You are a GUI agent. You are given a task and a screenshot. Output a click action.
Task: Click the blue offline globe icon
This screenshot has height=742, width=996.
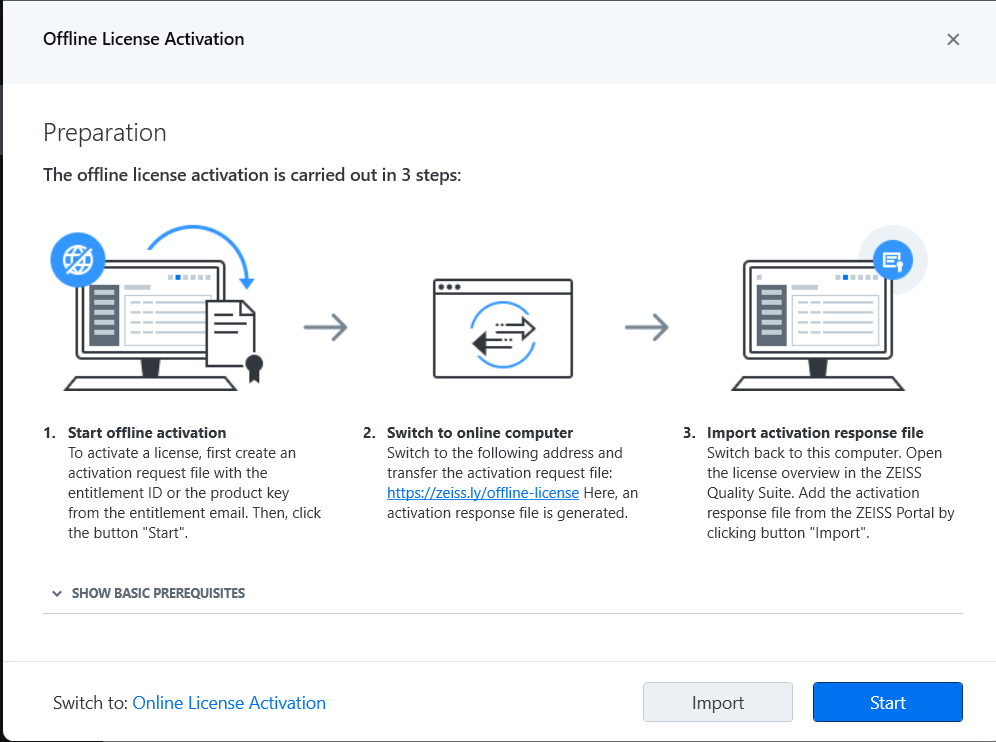pos(78,259)
